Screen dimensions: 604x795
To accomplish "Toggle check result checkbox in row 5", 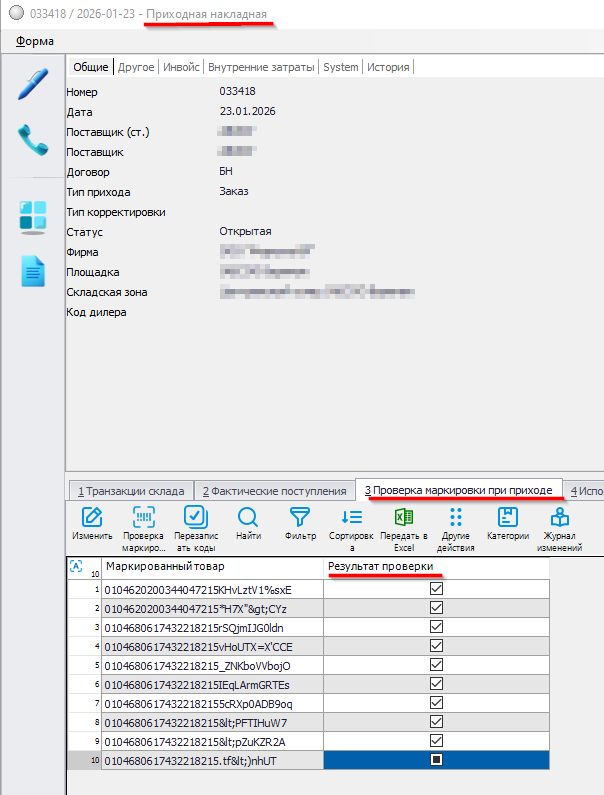I will click(436, 665).
